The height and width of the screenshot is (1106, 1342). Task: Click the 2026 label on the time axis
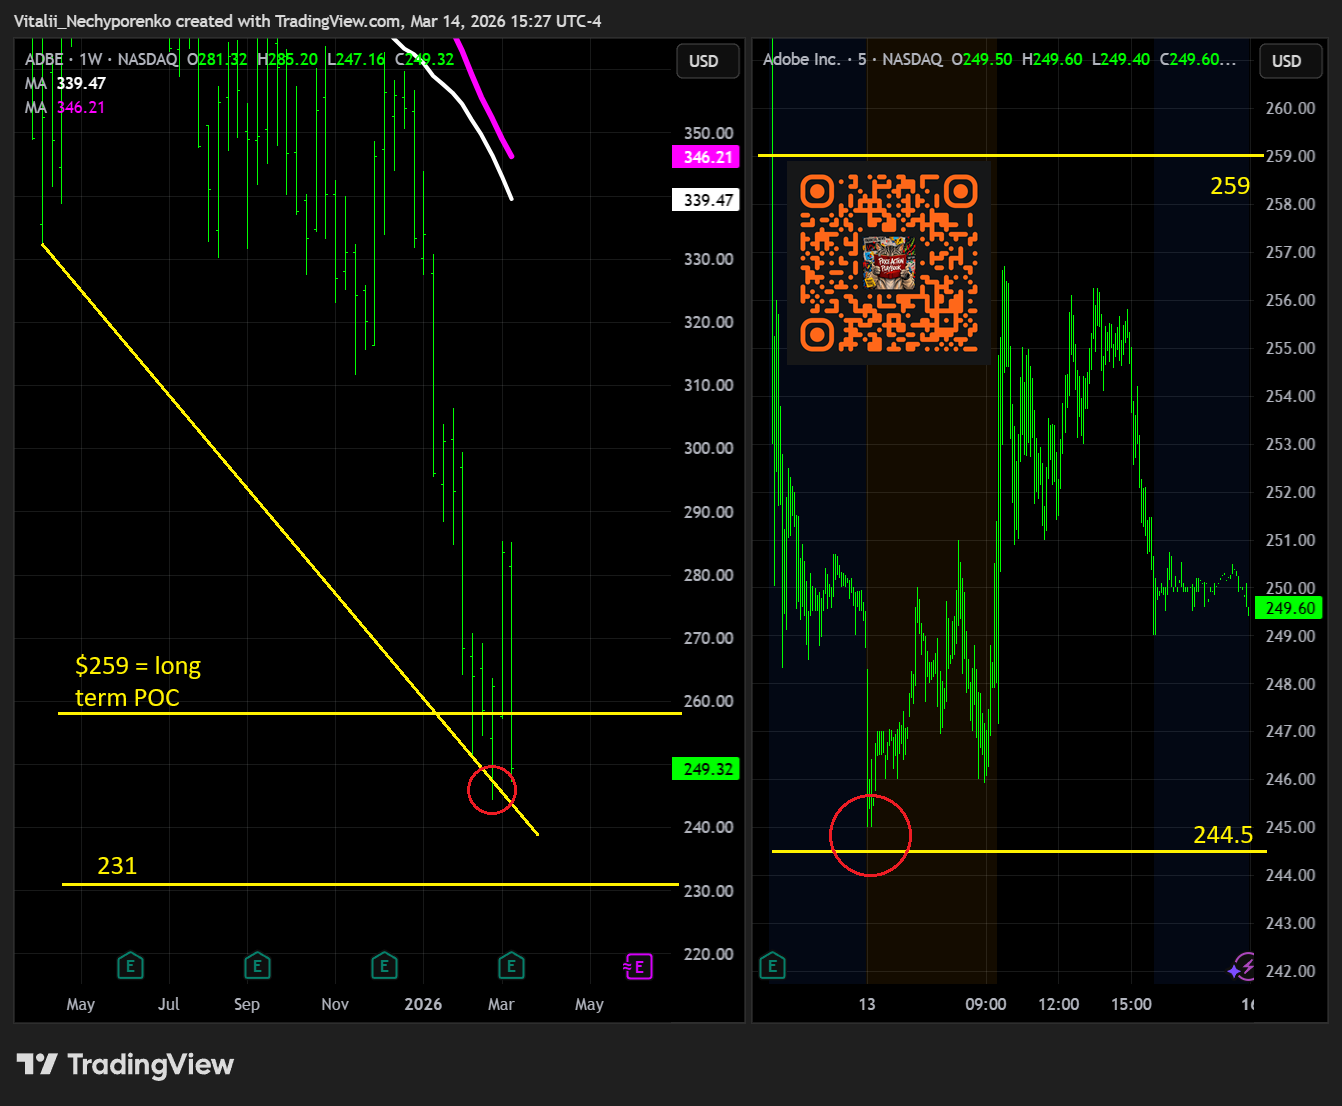coord(423,1004)
